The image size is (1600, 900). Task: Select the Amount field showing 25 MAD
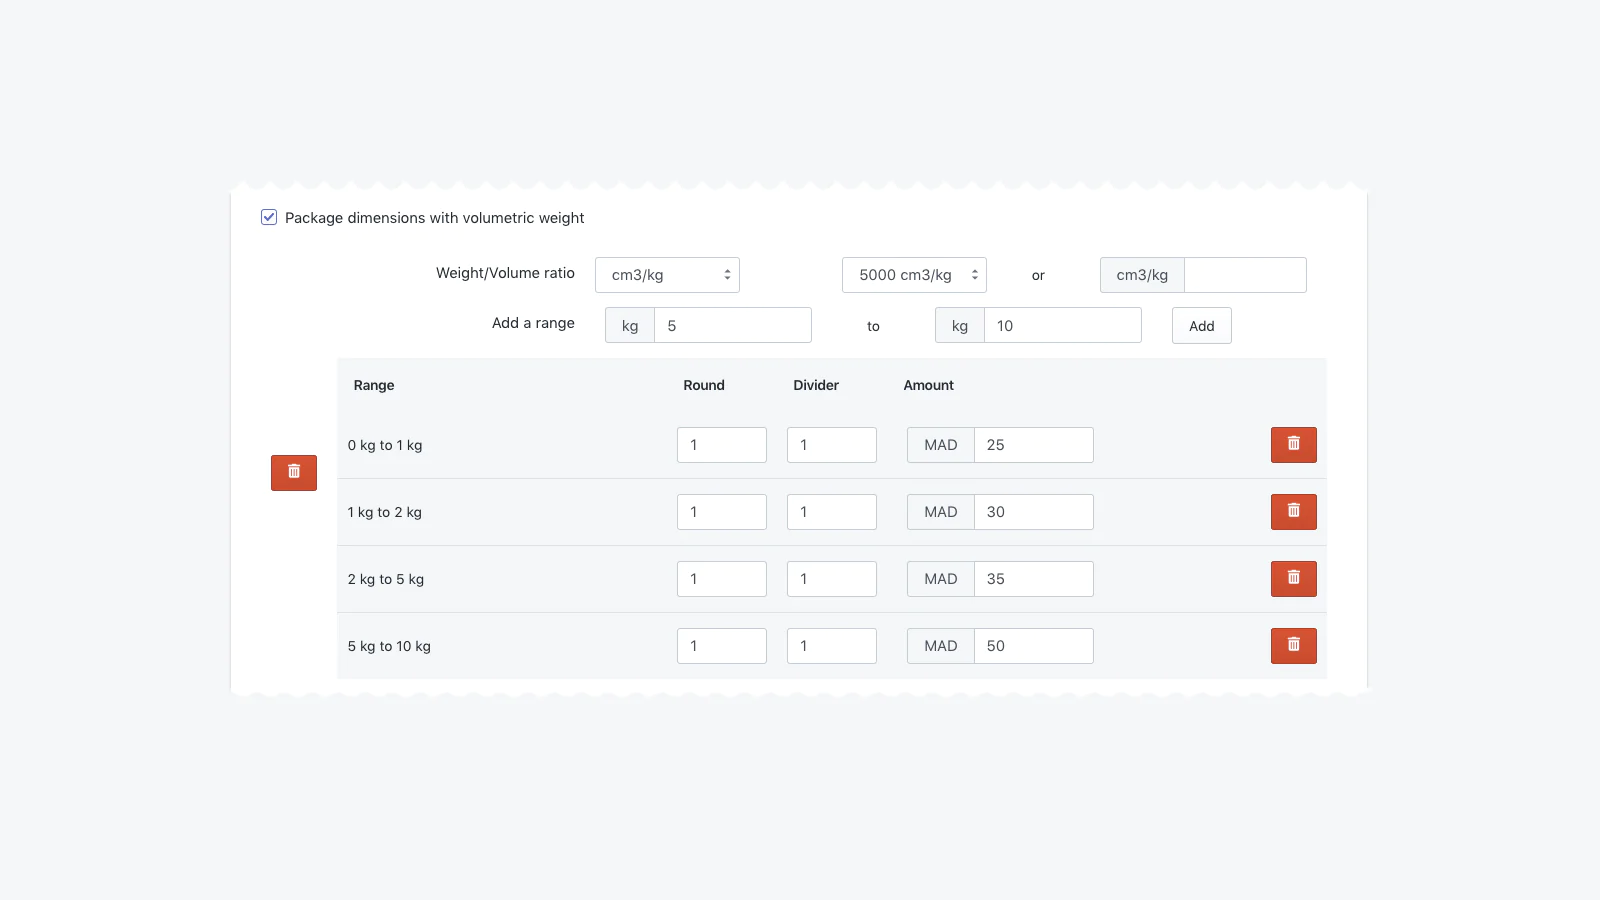pos(1034,445)
